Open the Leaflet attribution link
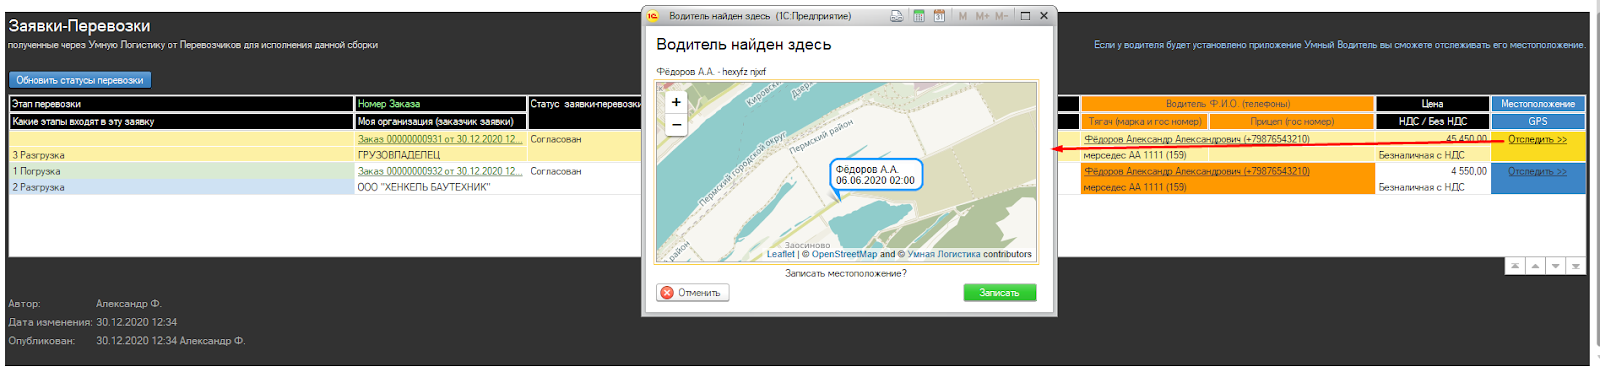 pyautogui.click(x=780, y=254)
